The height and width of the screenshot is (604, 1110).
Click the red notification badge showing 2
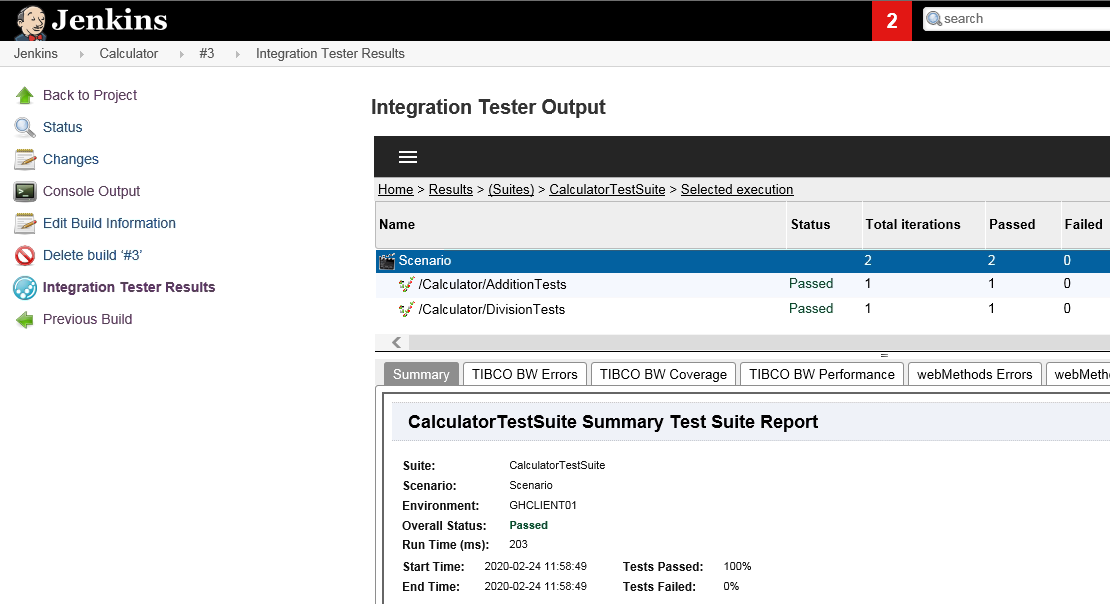point(892,20)
